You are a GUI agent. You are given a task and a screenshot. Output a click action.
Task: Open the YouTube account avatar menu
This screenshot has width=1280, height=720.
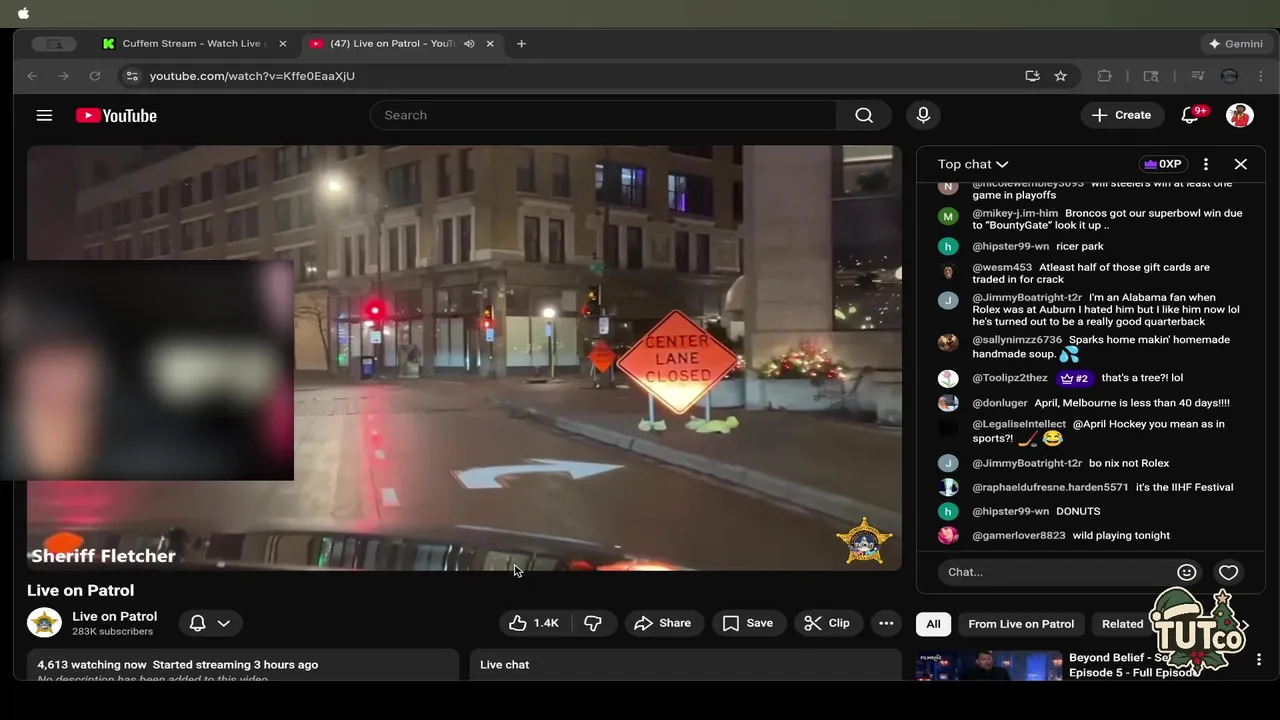coord(1240,115)
